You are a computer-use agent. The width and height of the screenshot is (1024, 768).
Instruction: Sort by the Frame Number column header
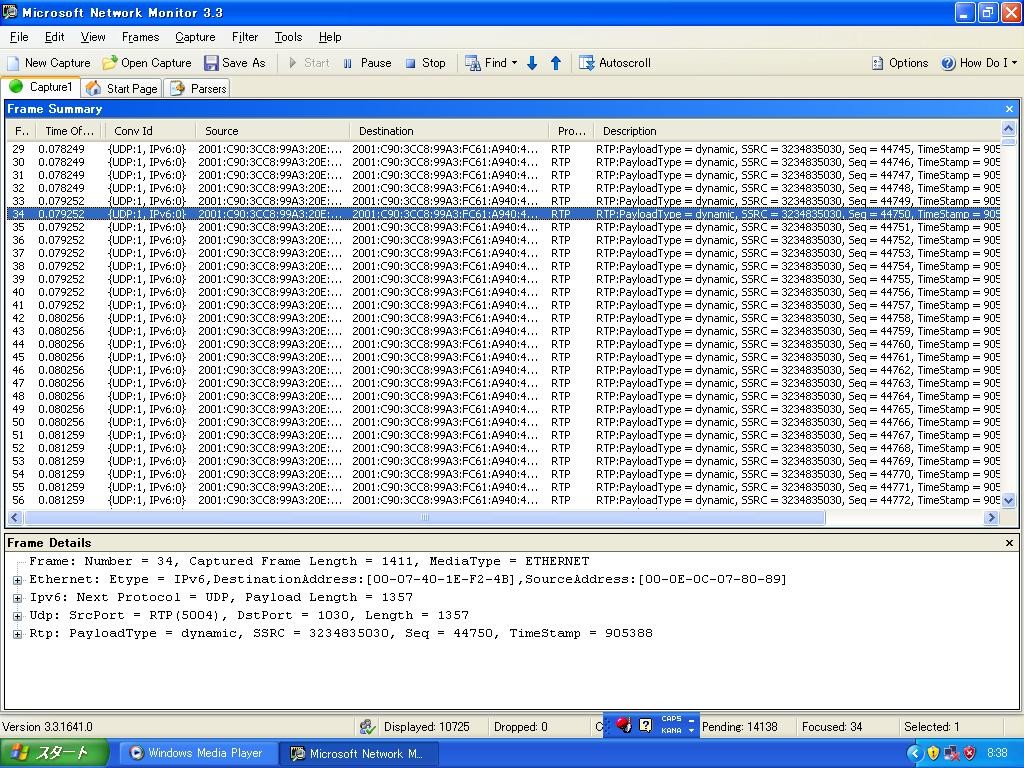coord(21,131)
